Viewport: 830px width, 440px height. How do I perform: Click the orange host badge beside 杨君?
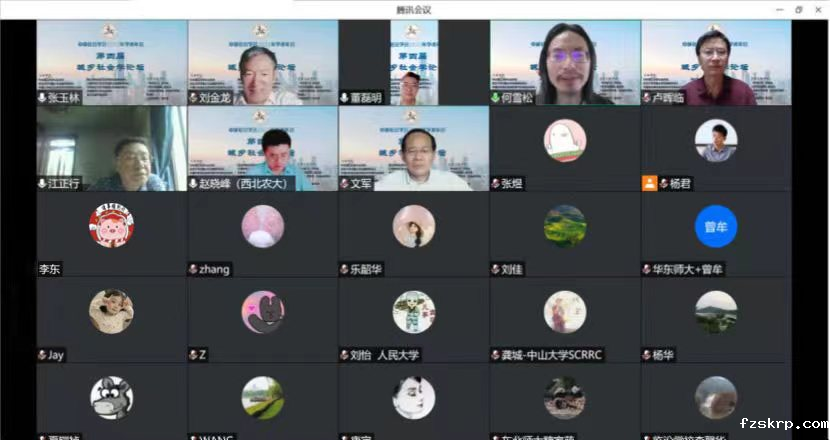point(649,183)
